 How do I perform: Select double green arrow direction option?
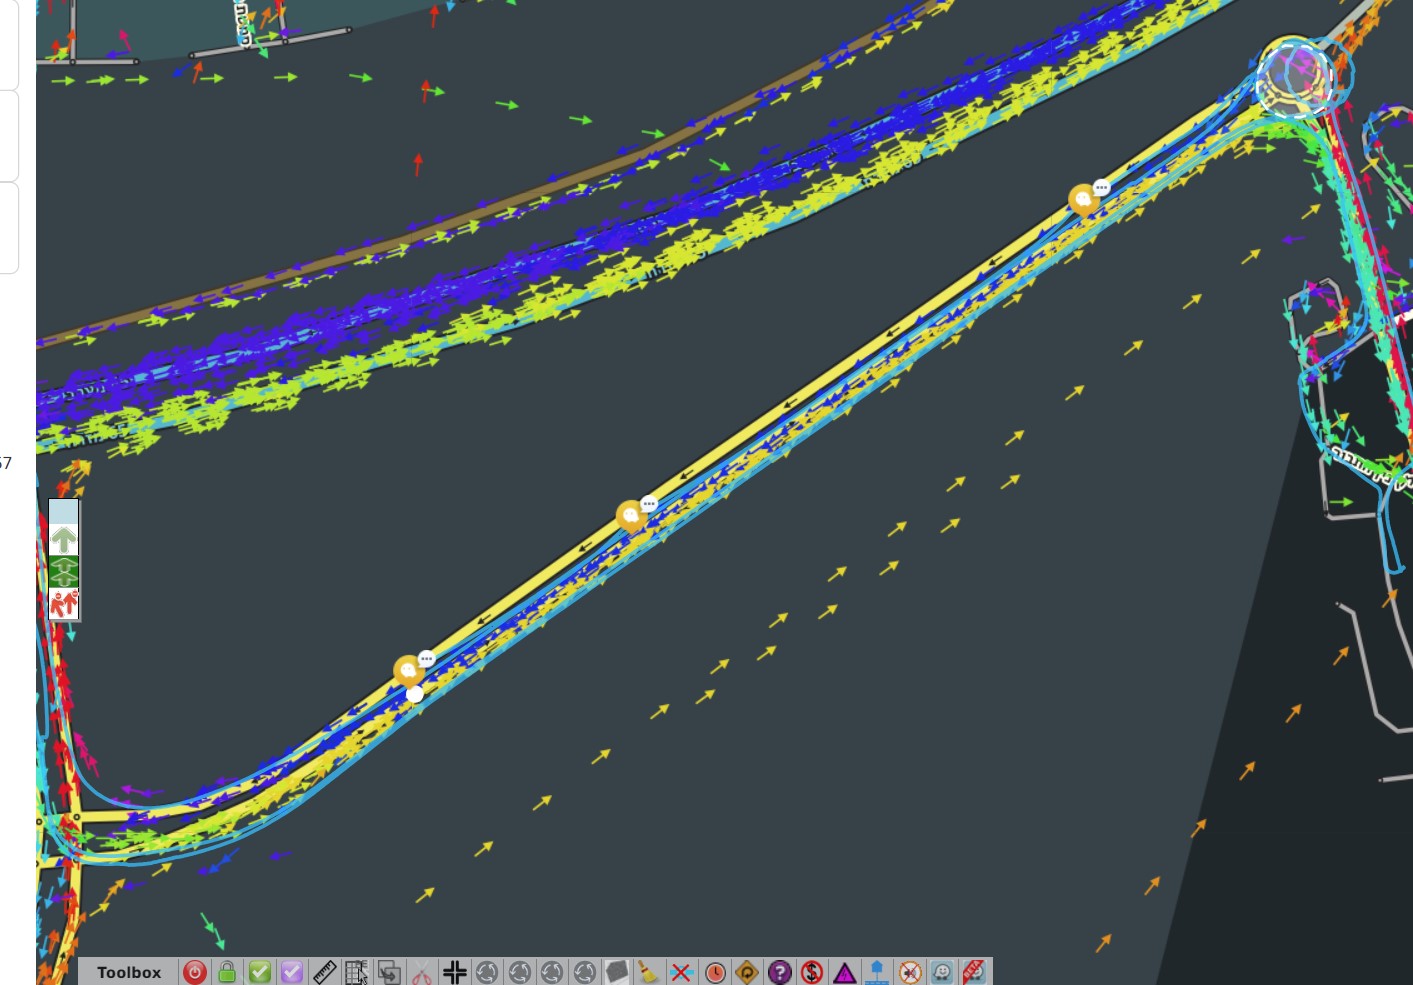[64, 572]
